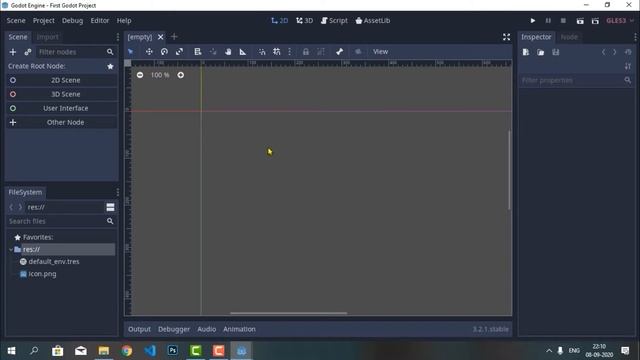Open the Debug menu

(72, 20)
